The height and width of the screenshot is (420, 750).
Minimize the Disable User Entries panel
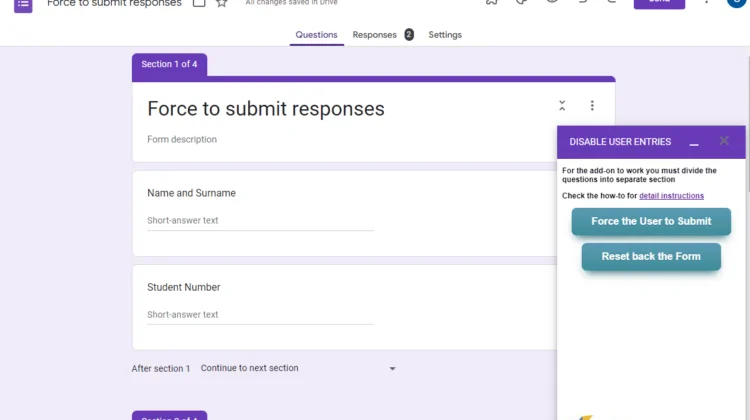coord(694,143)
